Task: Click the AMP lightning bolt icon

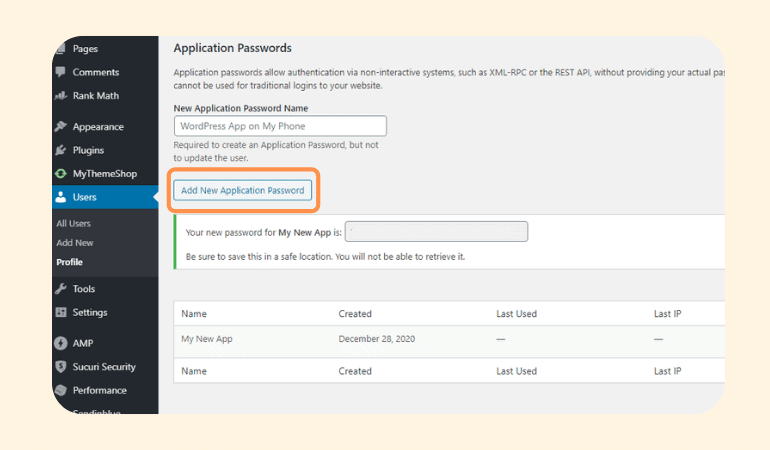Action: tap(61, 343)
